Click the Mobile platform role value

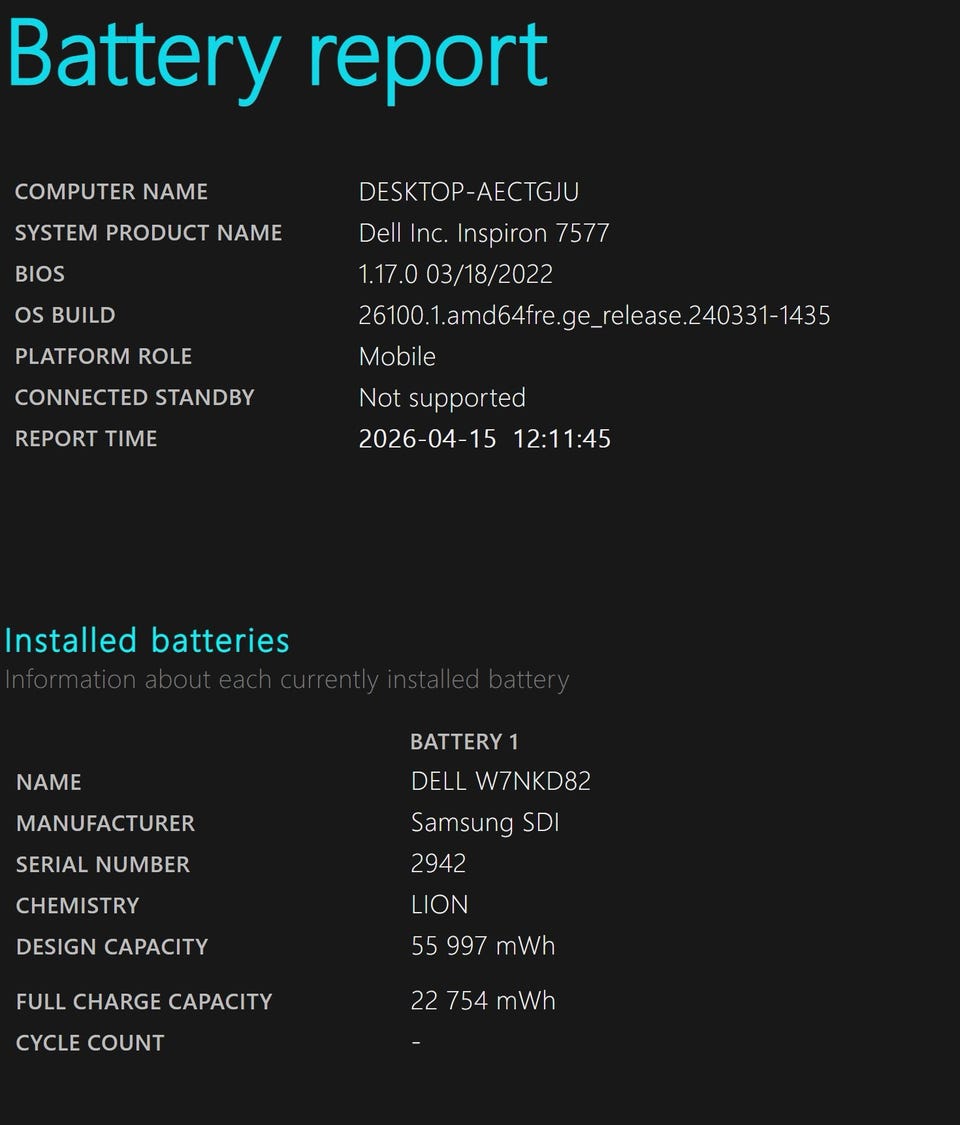(397, 356)
